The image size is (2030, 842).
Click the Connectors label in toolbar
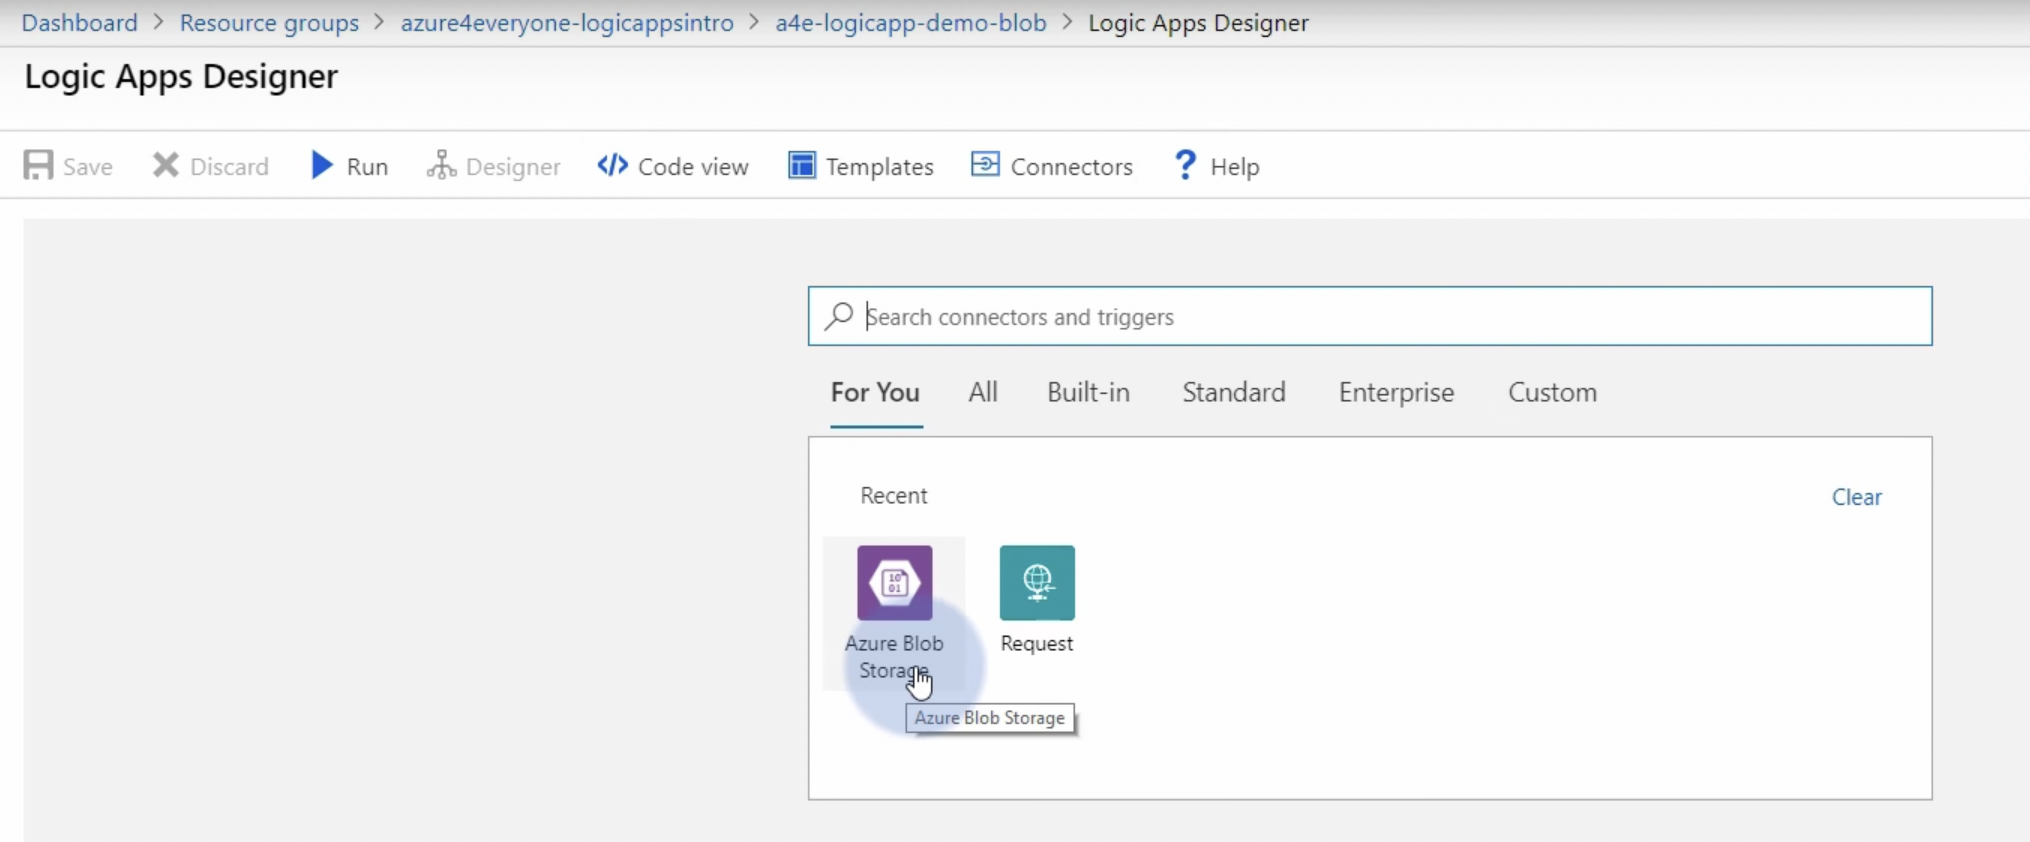(1072, 166)
